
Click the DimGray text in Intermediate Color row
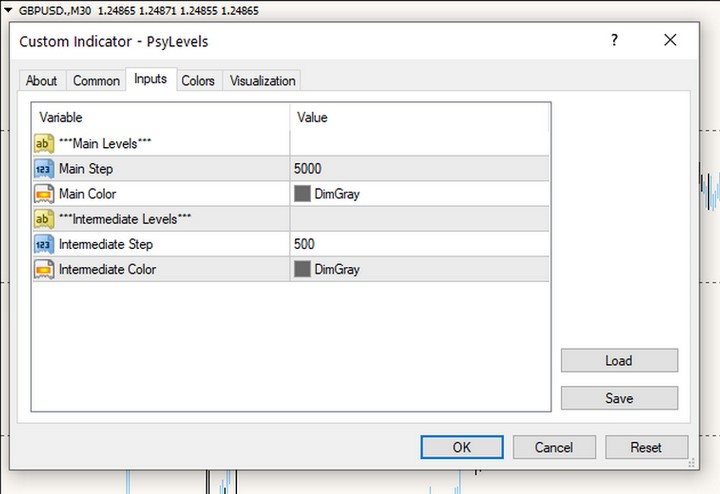[337, 269]
